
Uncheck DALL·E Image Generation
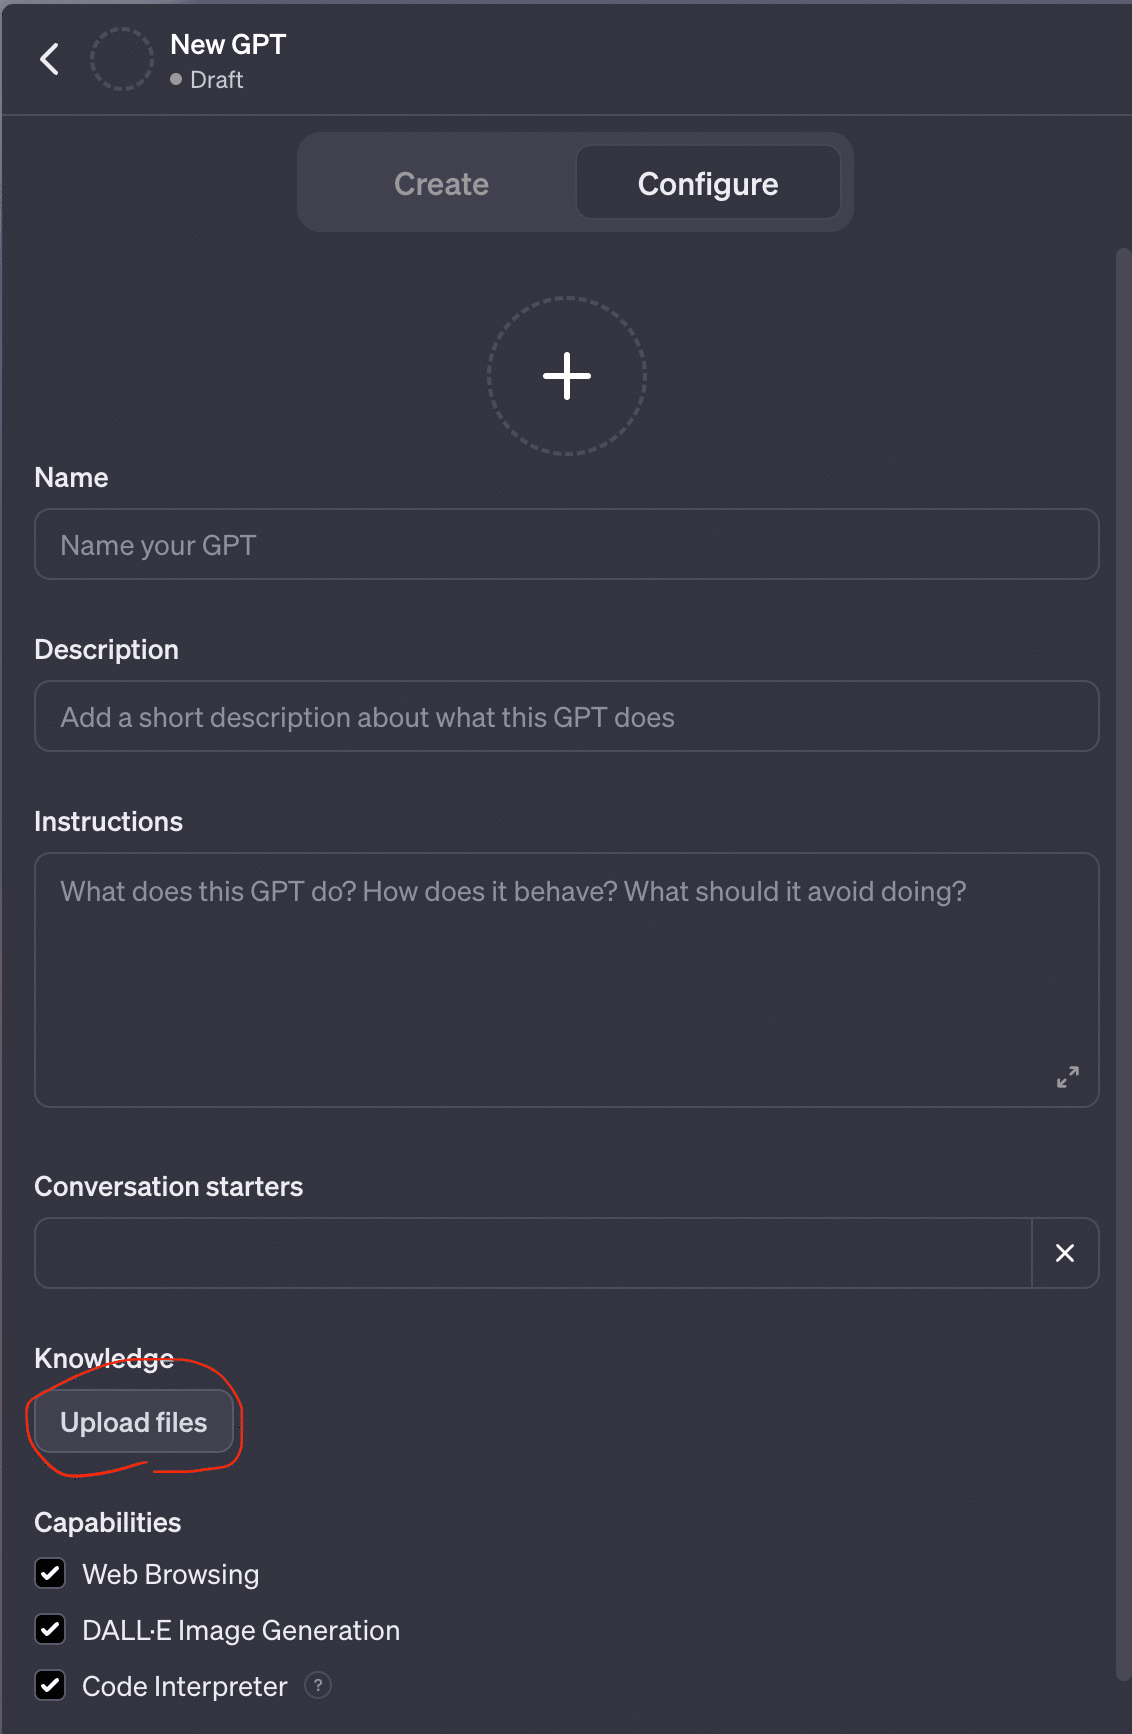tap(50, 1629)
